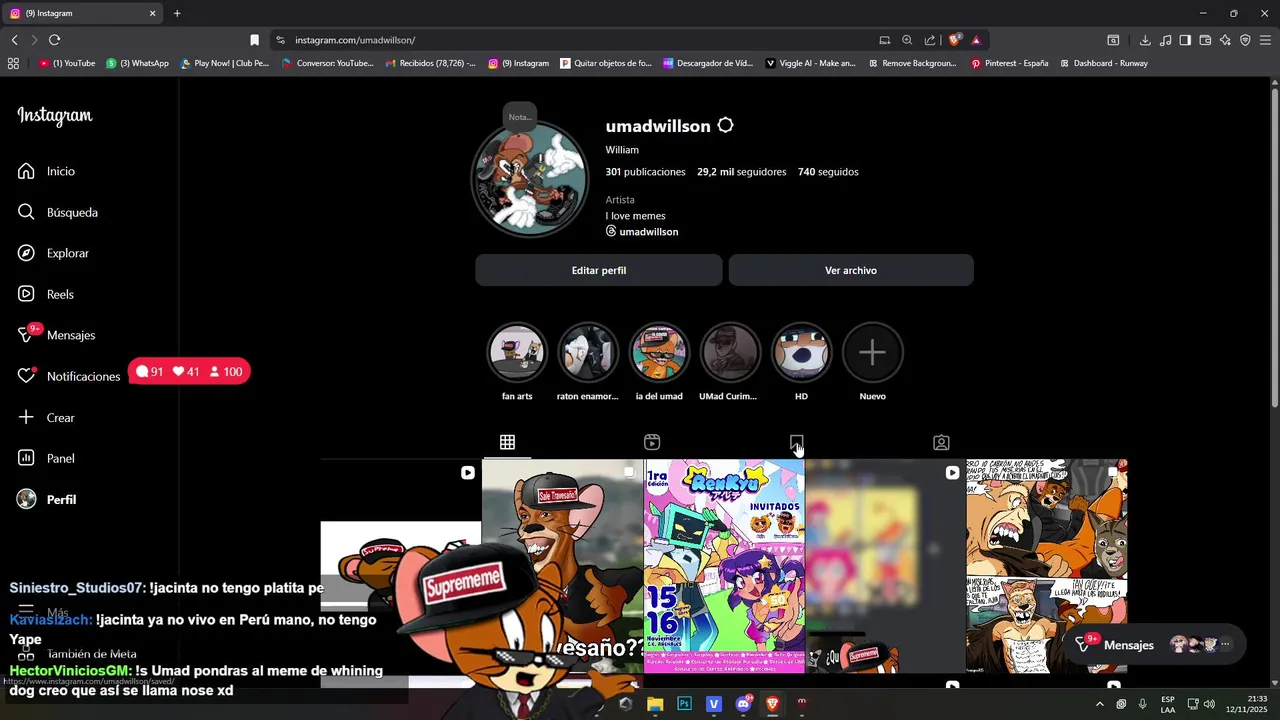
Task: Open the Brave VPN shield icon
Action: click(x=1245, y=40)
